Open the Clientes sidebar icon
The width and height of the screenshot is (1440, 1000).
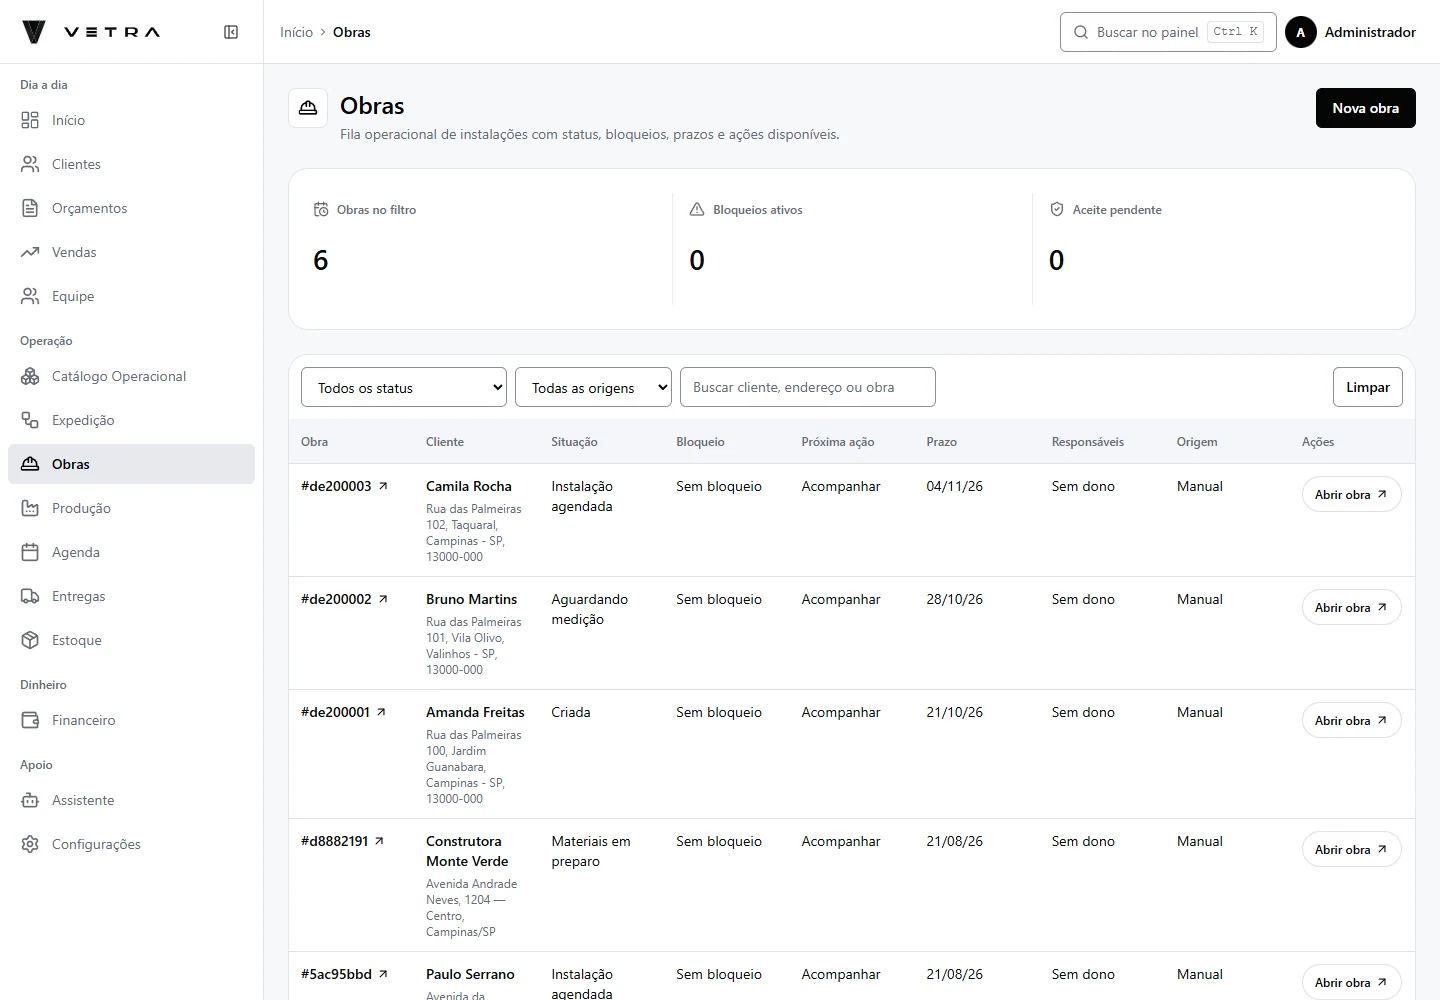(x=30, y=164)
